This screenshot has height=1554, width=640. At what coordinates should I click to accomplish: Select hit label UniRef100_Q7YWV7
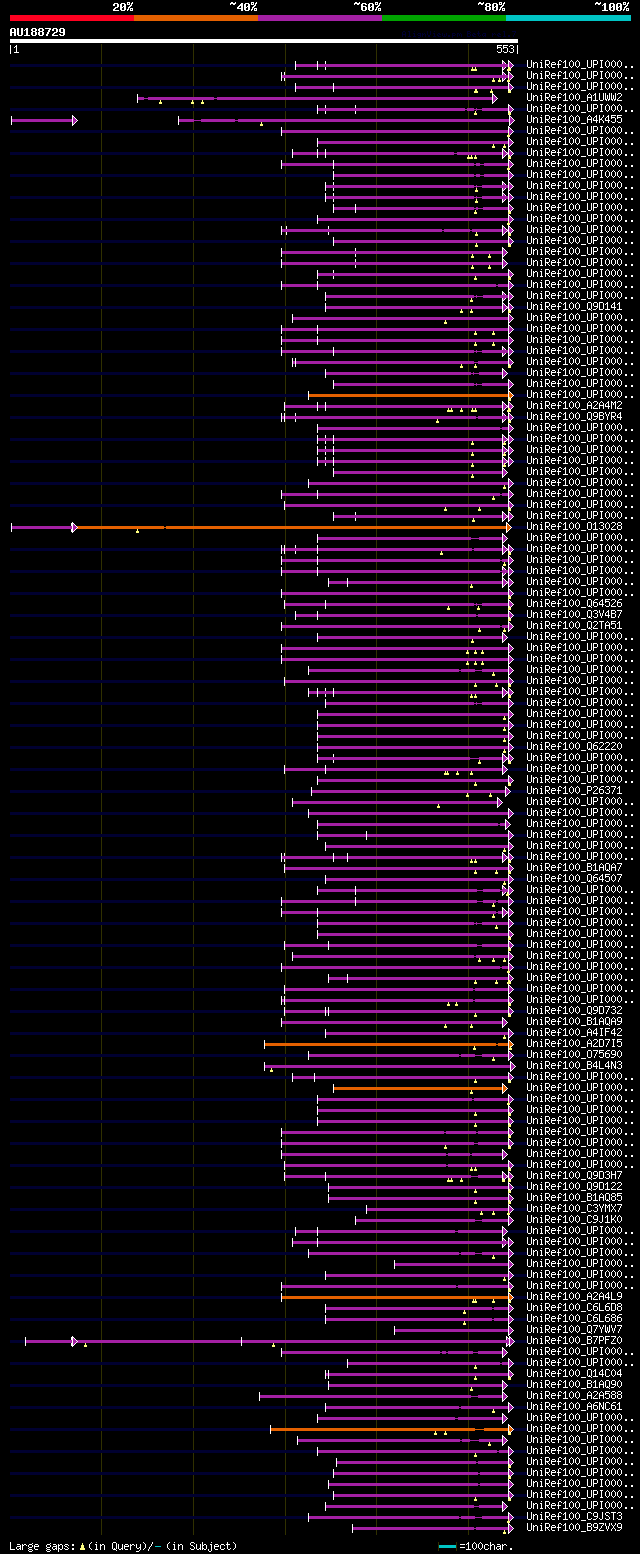pos(574,1330)
